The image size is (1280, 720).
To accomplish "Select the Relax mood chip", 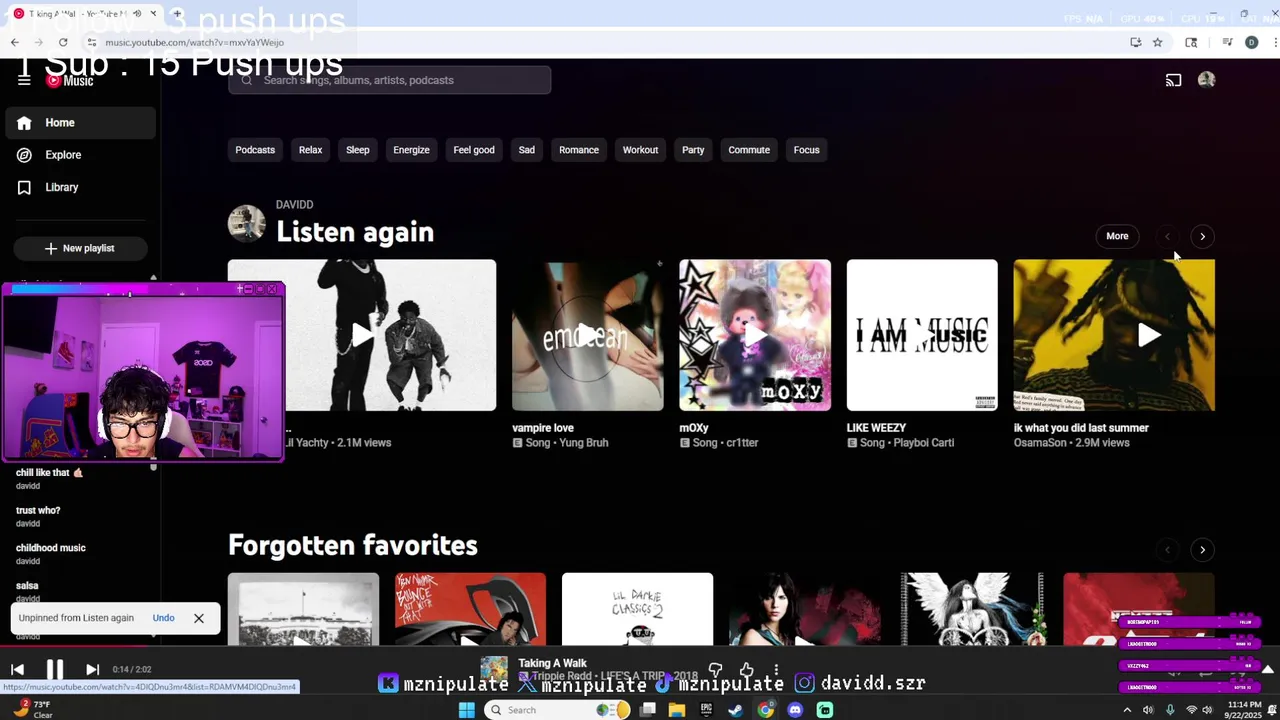I will (310, 150).
